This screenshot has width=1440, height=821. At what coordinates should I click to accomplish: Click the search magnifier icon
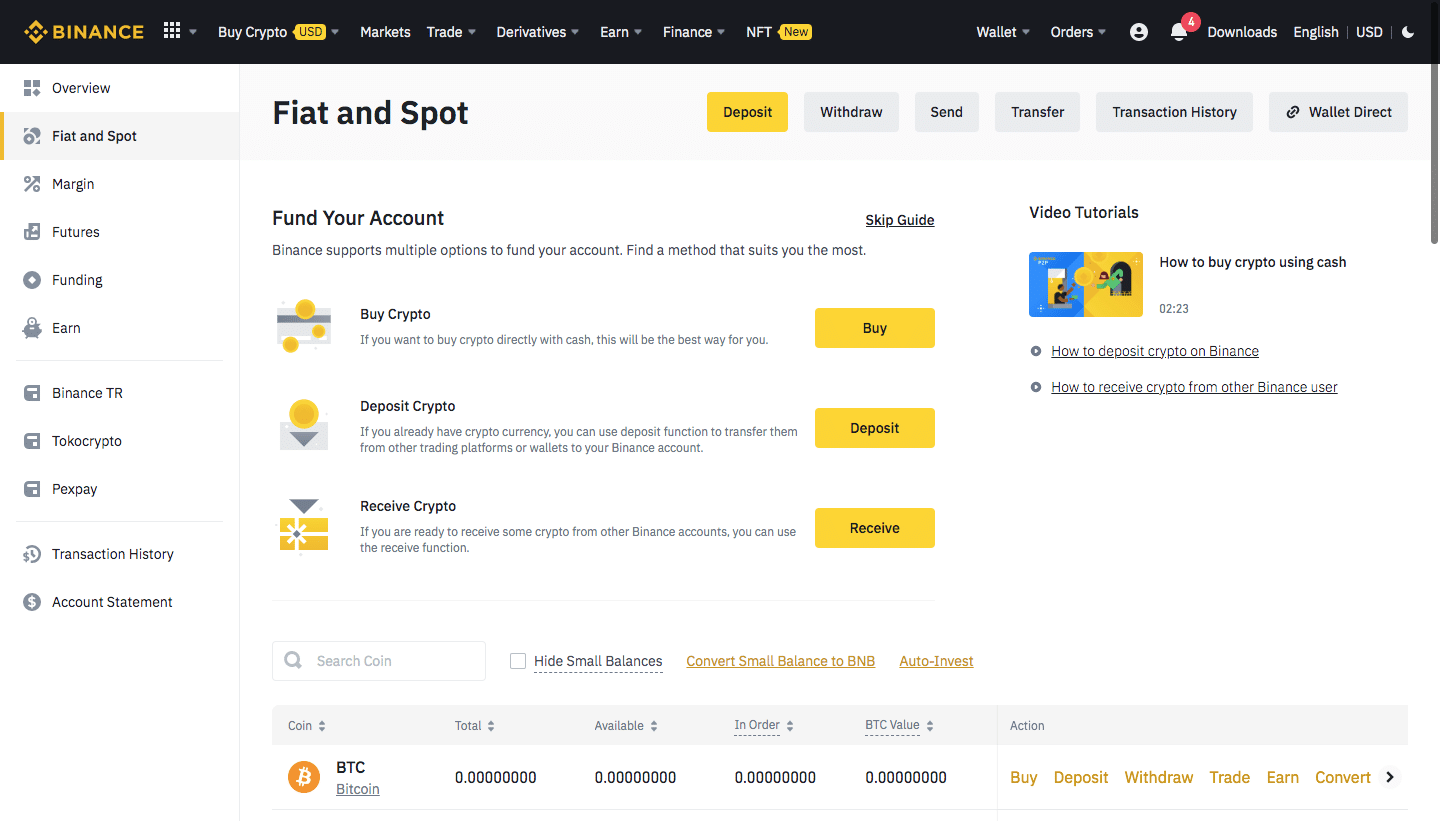(293, 660)
